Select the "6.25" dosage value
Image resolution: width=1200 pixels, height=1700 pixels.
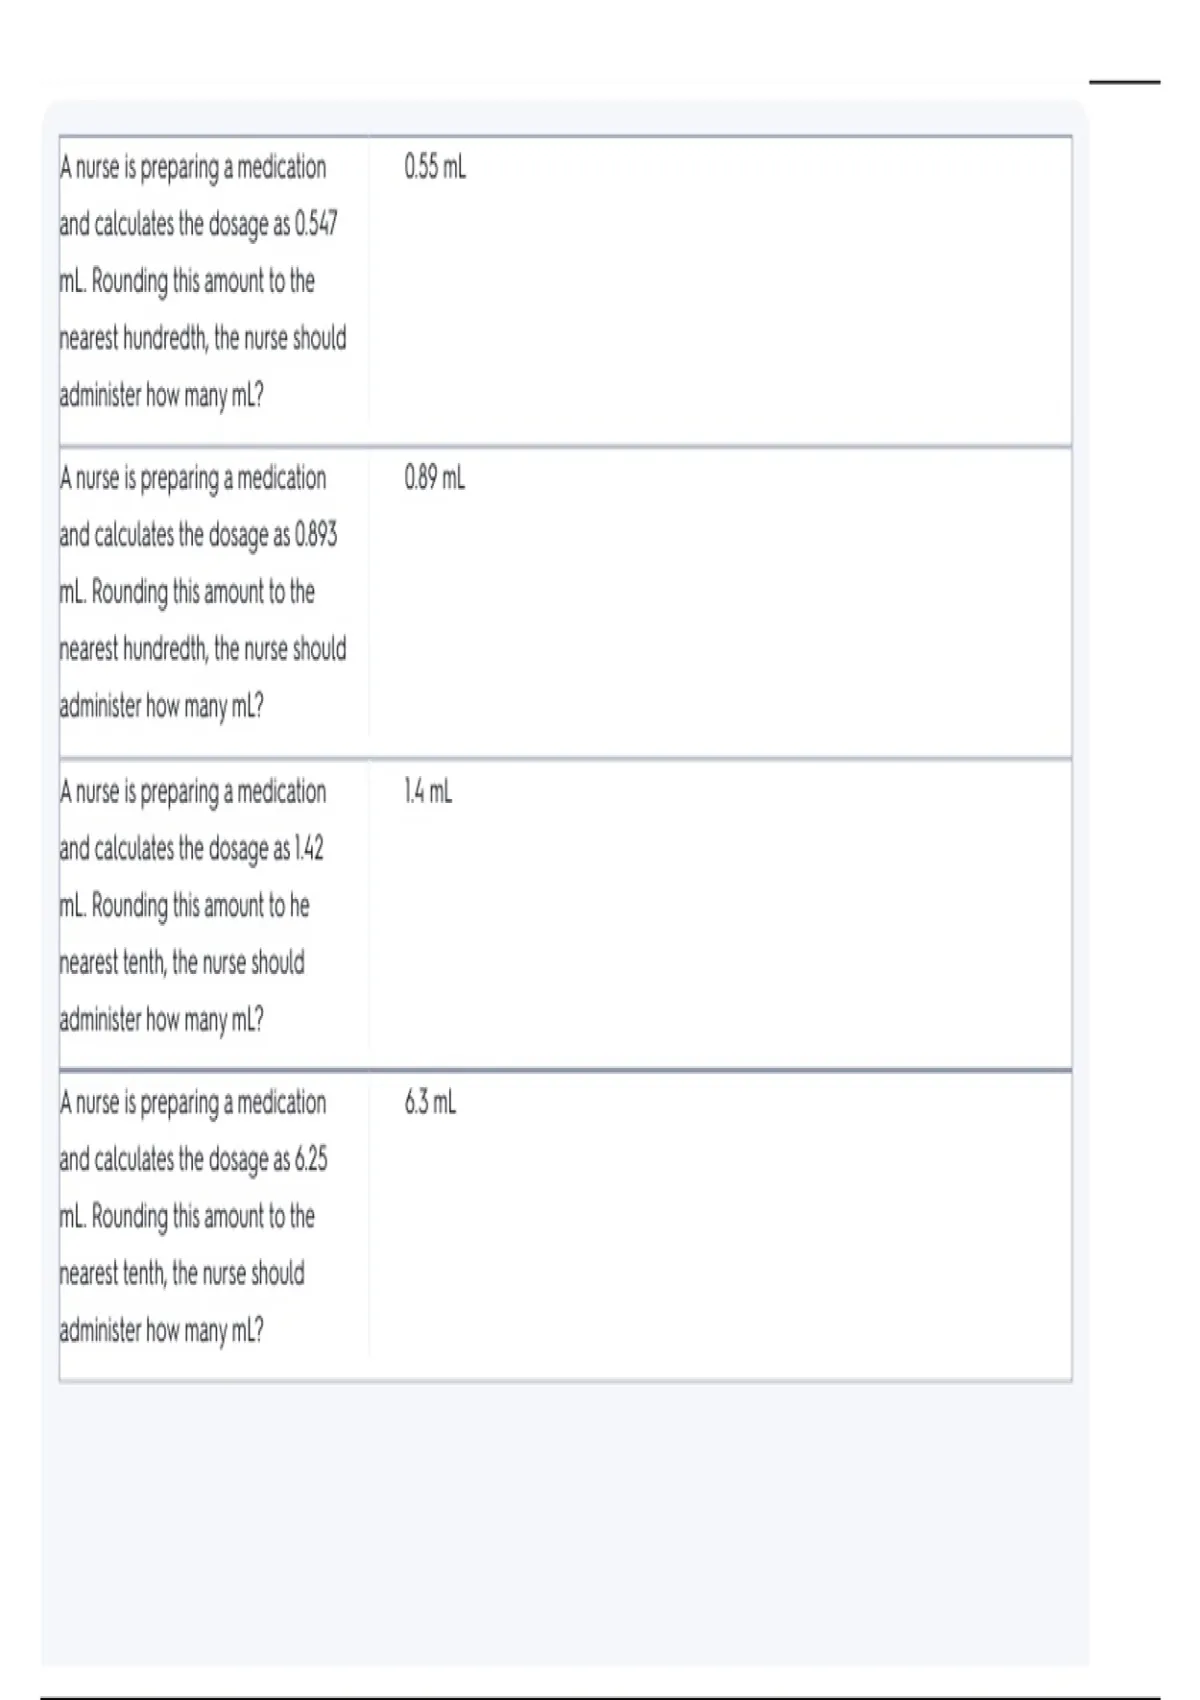pos(311,1160)
